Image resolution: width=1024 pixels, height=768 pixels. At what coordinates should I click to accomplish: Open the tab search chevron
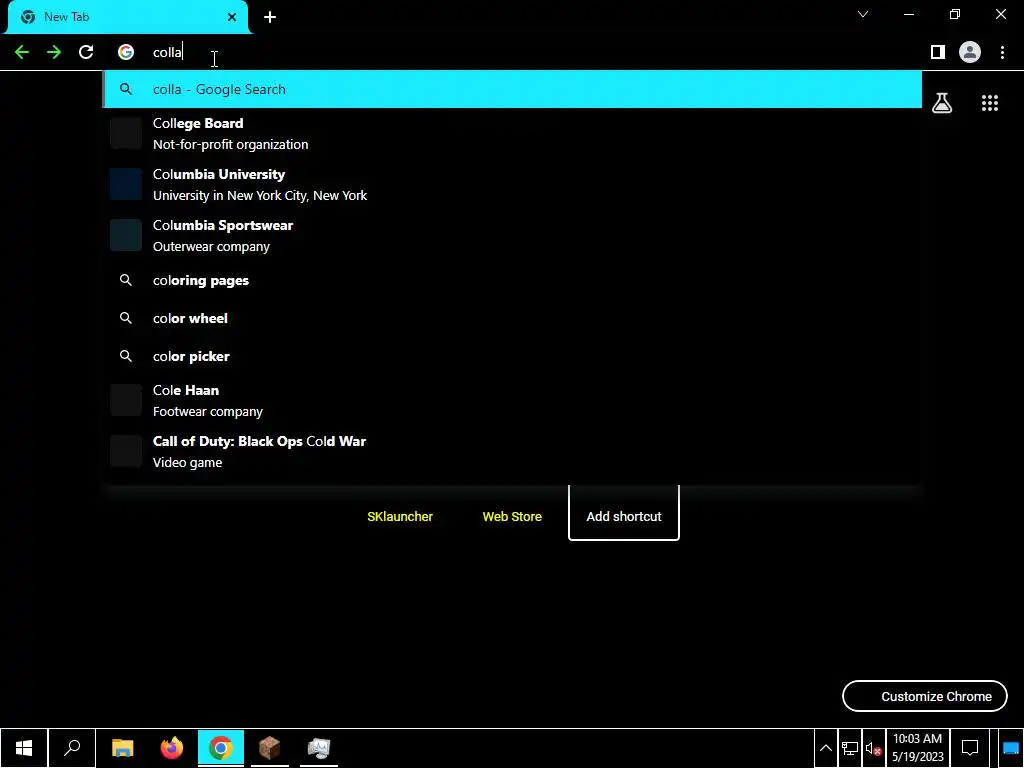[x=863, y=14]
